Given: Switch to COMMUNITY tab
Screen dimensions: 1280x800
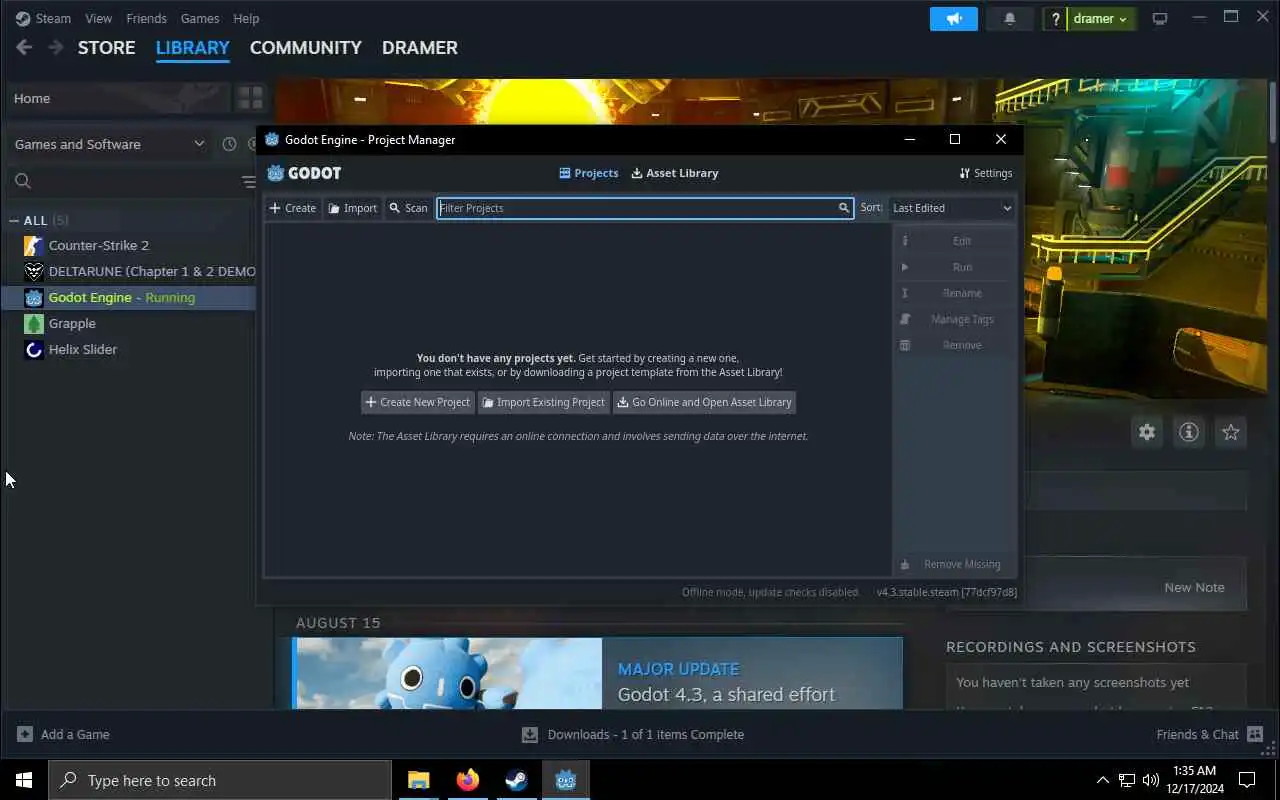Looking at the screenshot, I should (x=305, y=47).
